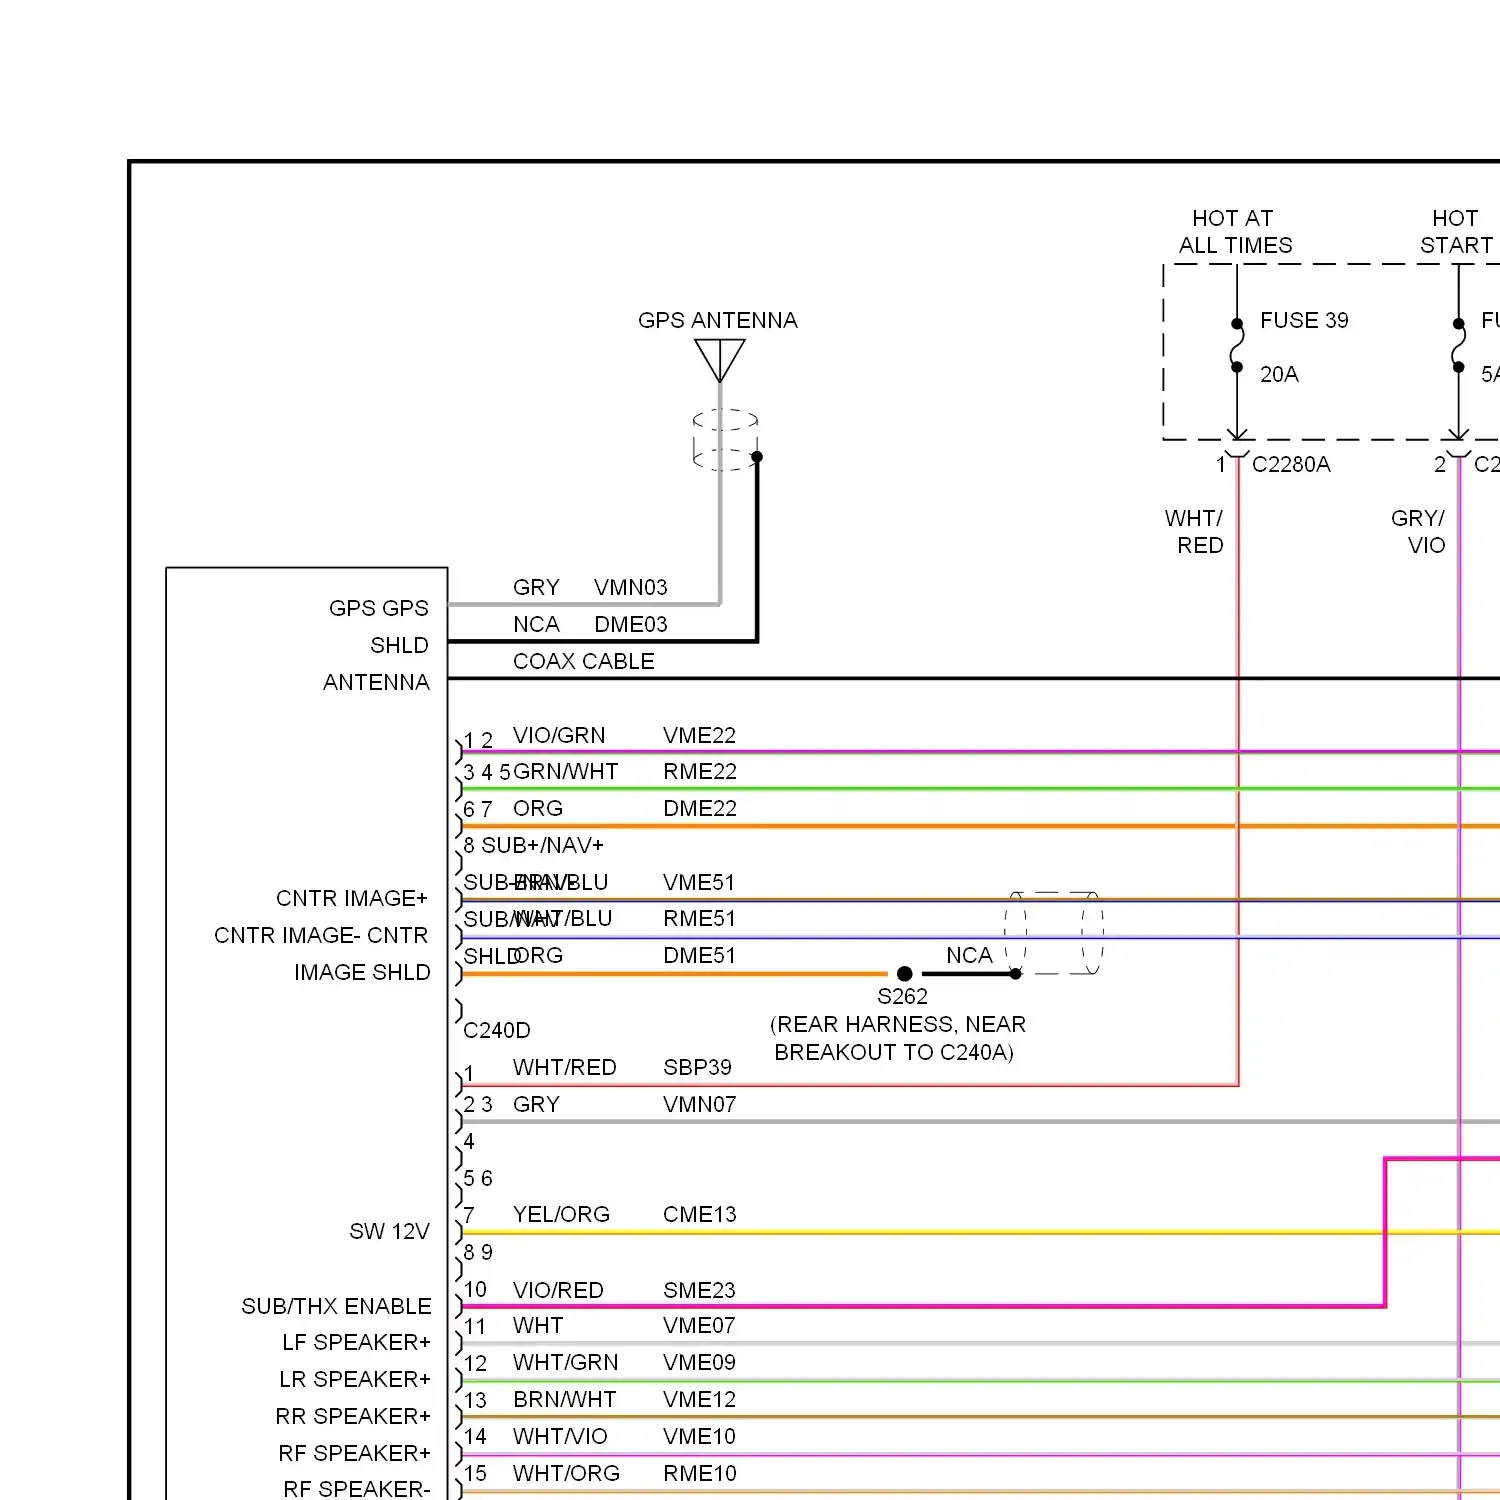Select wire code VMN03
Image resolution: width=1500 pixels, height=1500 pixels.
630,587
